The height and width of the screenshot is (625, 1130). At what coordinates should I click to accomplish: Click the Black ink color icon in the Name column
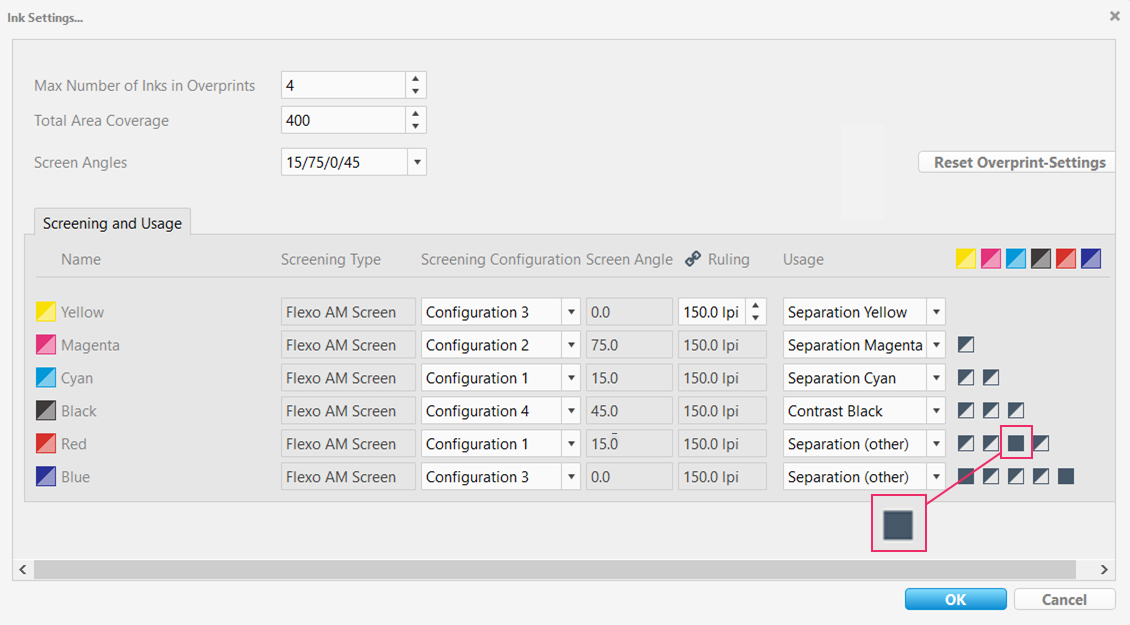click(45, 411)
